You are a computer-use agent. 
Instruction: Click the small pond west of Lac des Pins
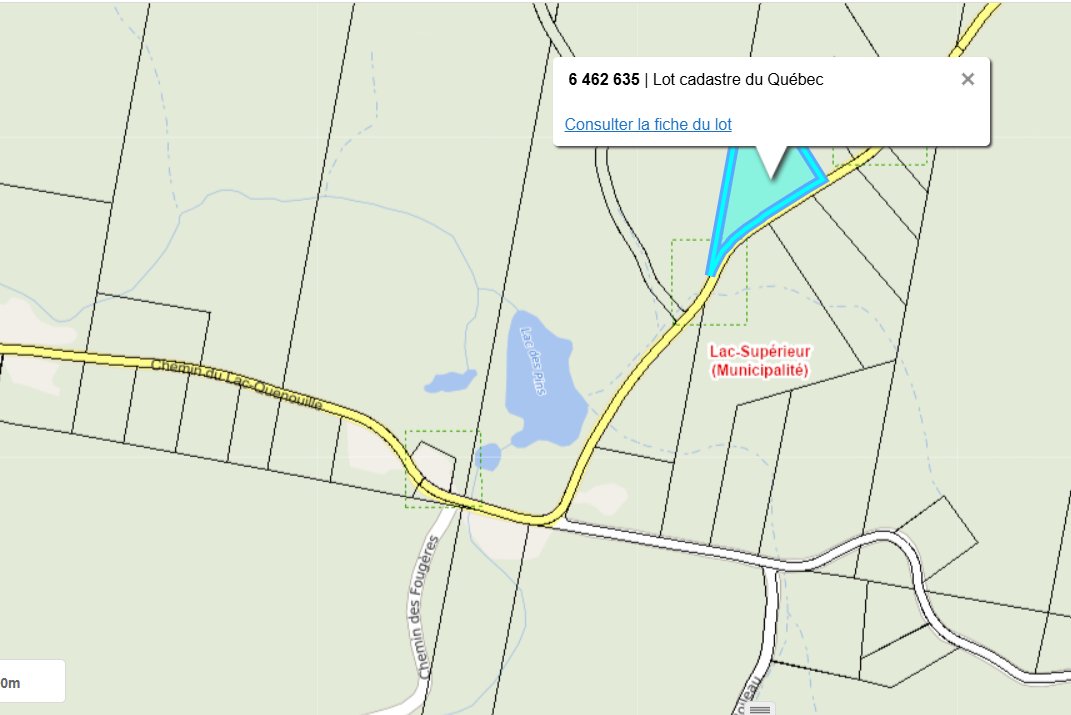pyautogui.click(x=449, y=381)
